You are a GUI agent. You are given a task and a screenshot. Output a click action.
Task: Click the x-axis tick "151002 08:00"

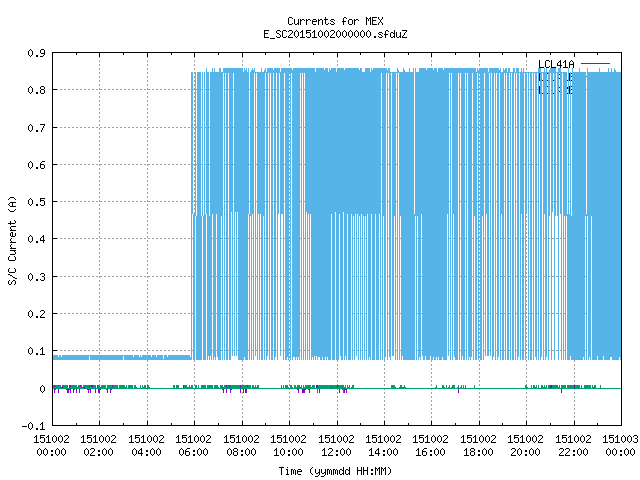[241, 446]
